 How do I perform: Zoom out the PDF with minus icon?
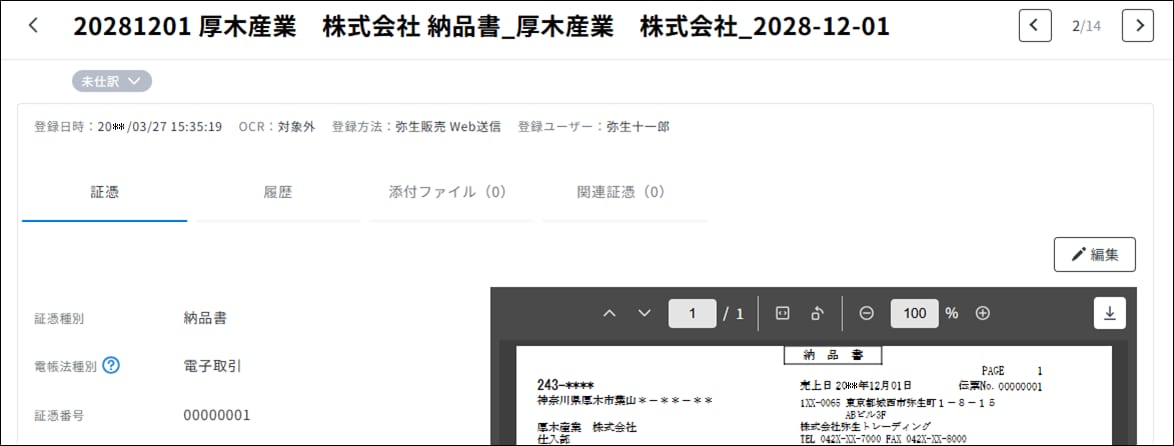(866, 313)
